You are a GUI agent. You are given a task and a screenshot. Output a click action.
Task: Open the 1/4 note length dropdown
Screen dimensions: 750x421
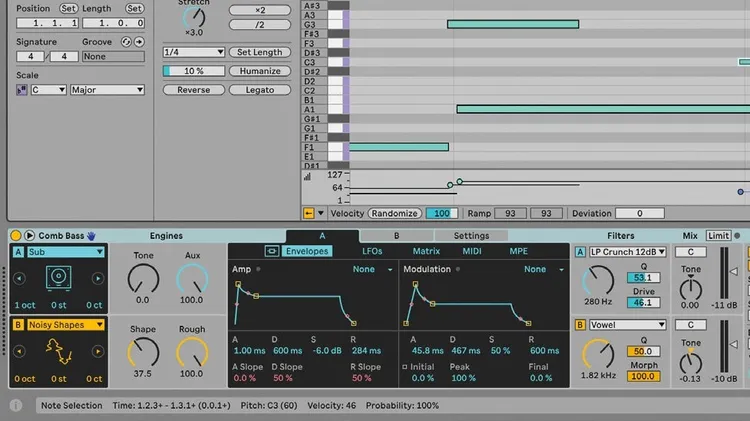194,52
